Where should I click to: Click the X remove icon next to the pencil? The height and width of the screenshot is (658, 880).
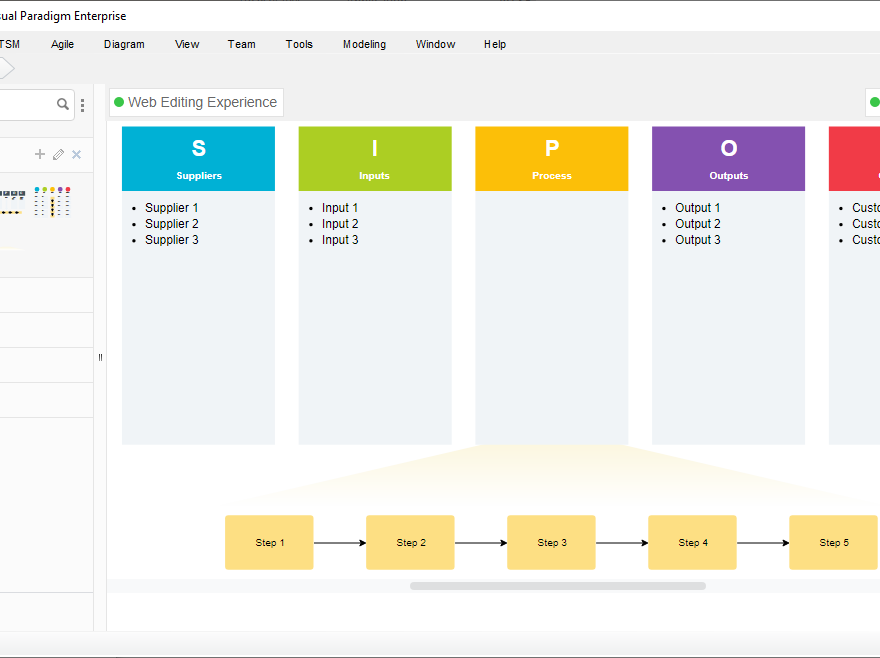[75, 154]
